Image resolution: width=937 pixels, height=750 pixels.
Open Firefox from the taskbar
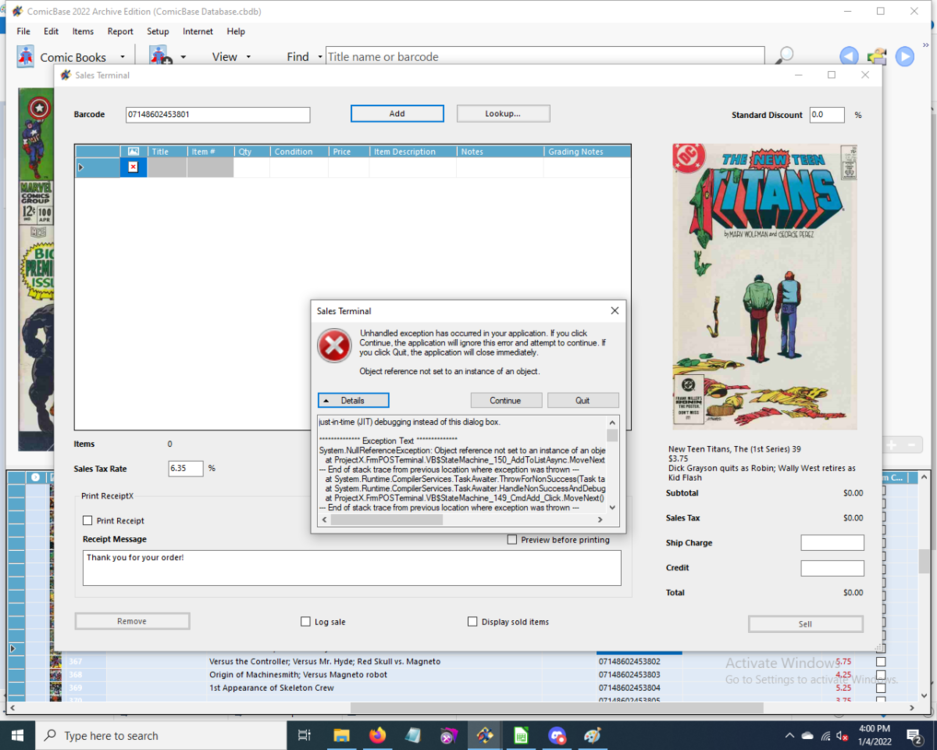377,736
